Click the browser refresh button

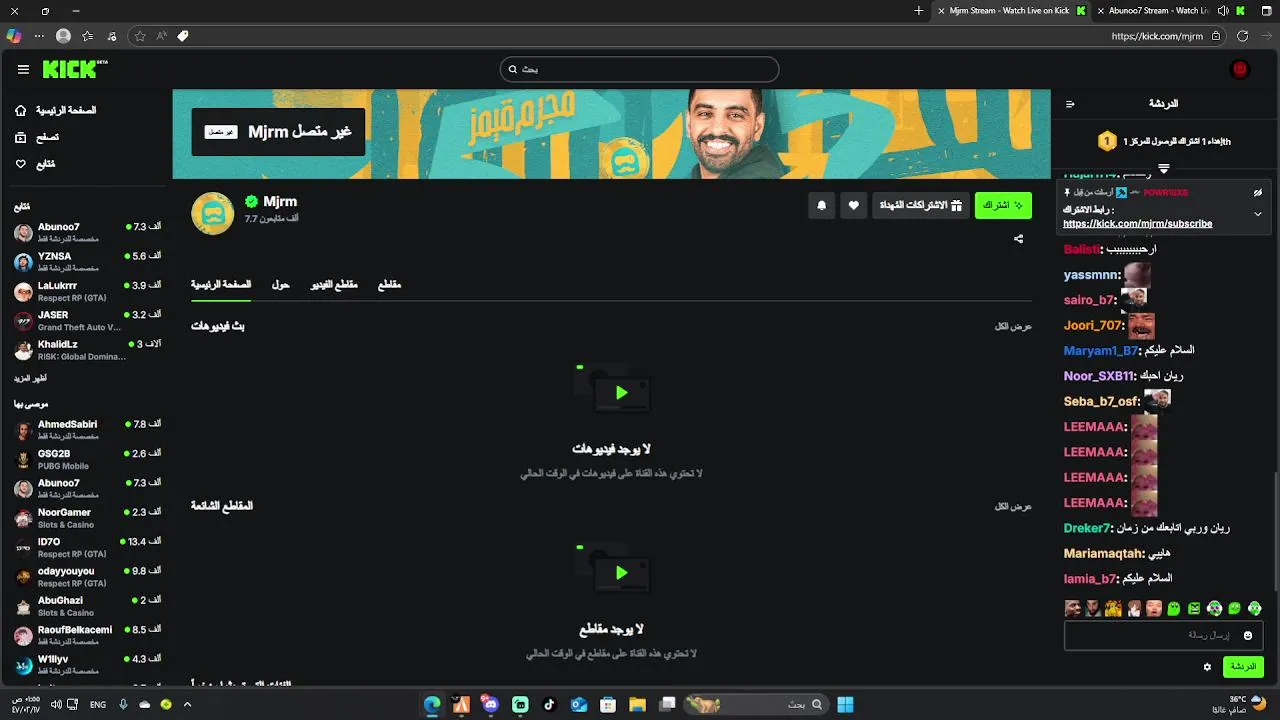(x=1242, y=36)
